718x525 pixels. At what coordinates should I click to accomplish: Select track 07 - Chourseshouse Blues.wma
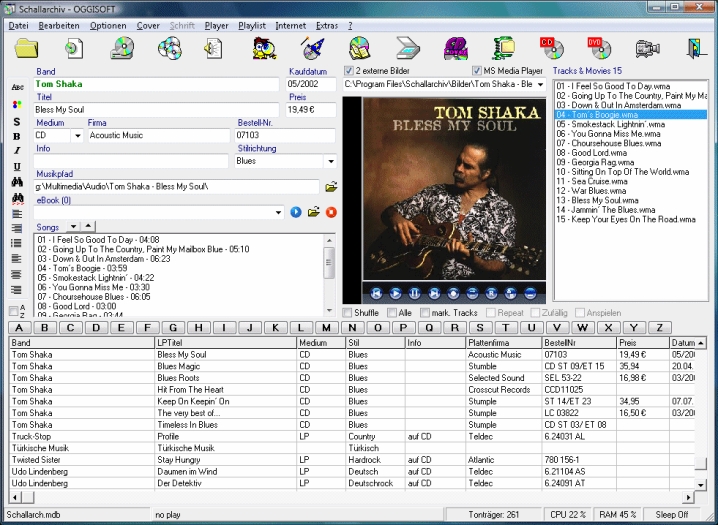pos(608,143)
